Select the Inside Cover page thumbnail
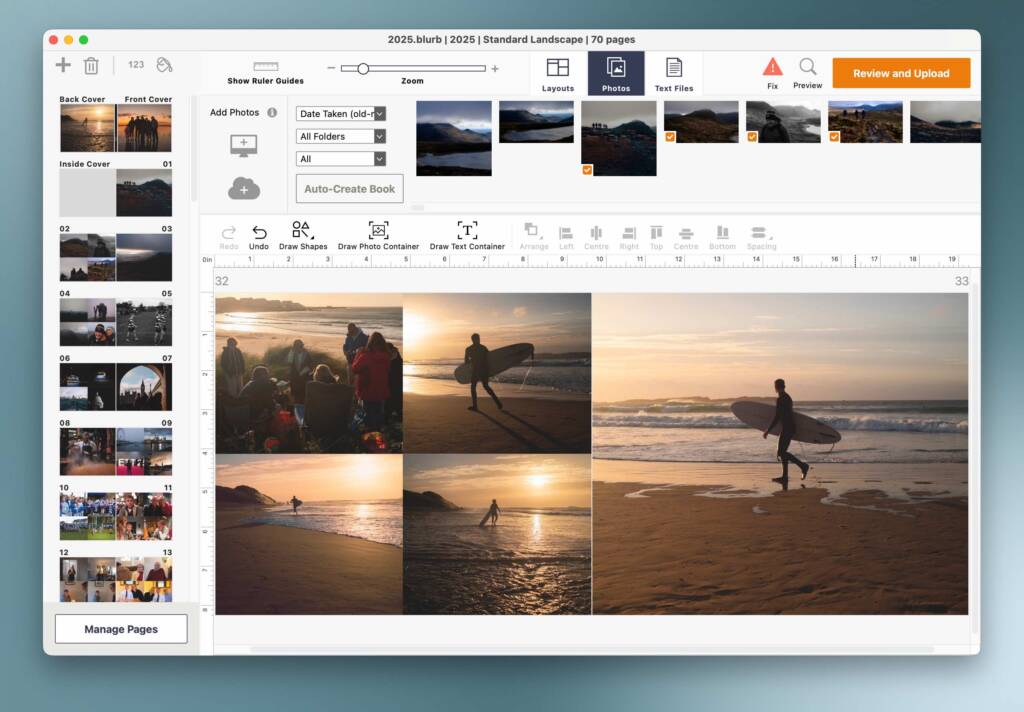Viewport: 1024px width, 712px height. [87, 193]
